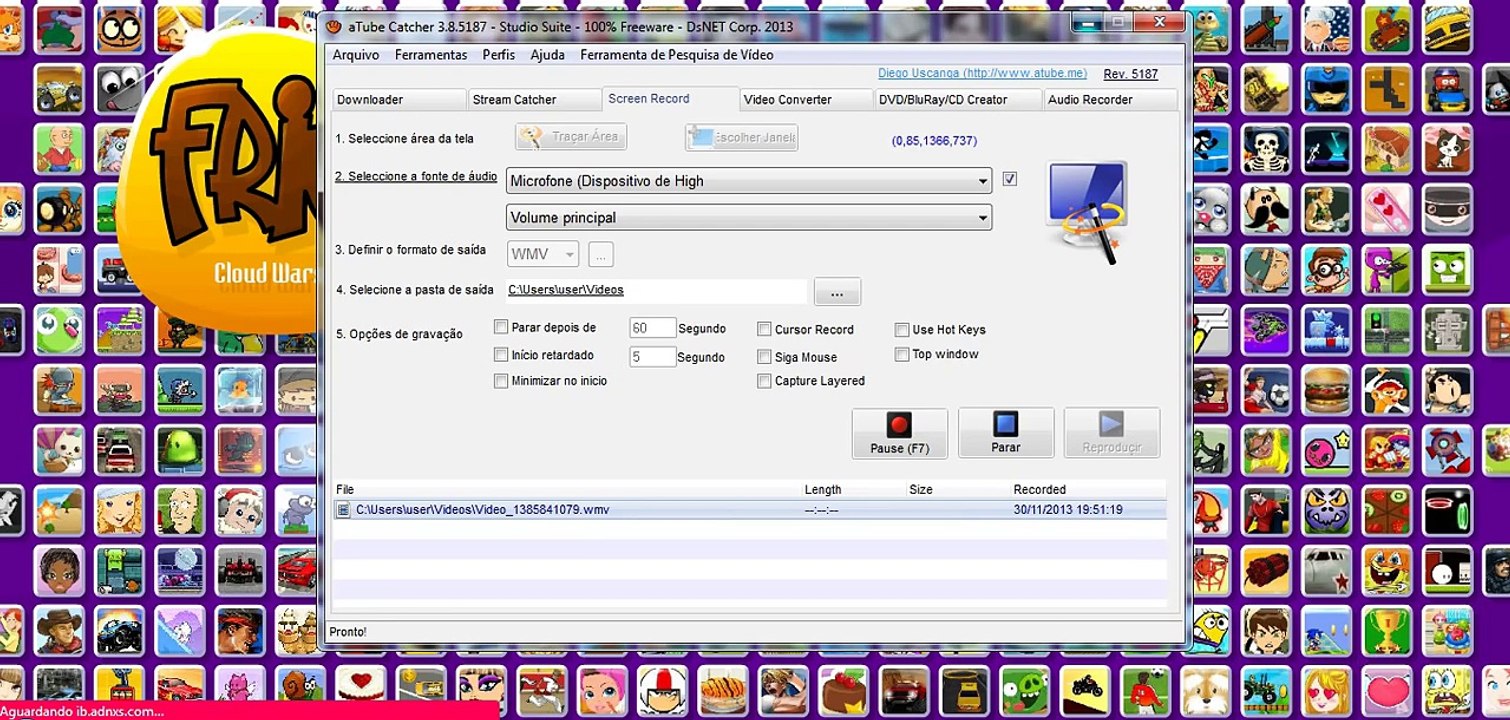1510x720 pixels.
Task: Open the nerd boy with glasses game
Action: point(1328,269)
